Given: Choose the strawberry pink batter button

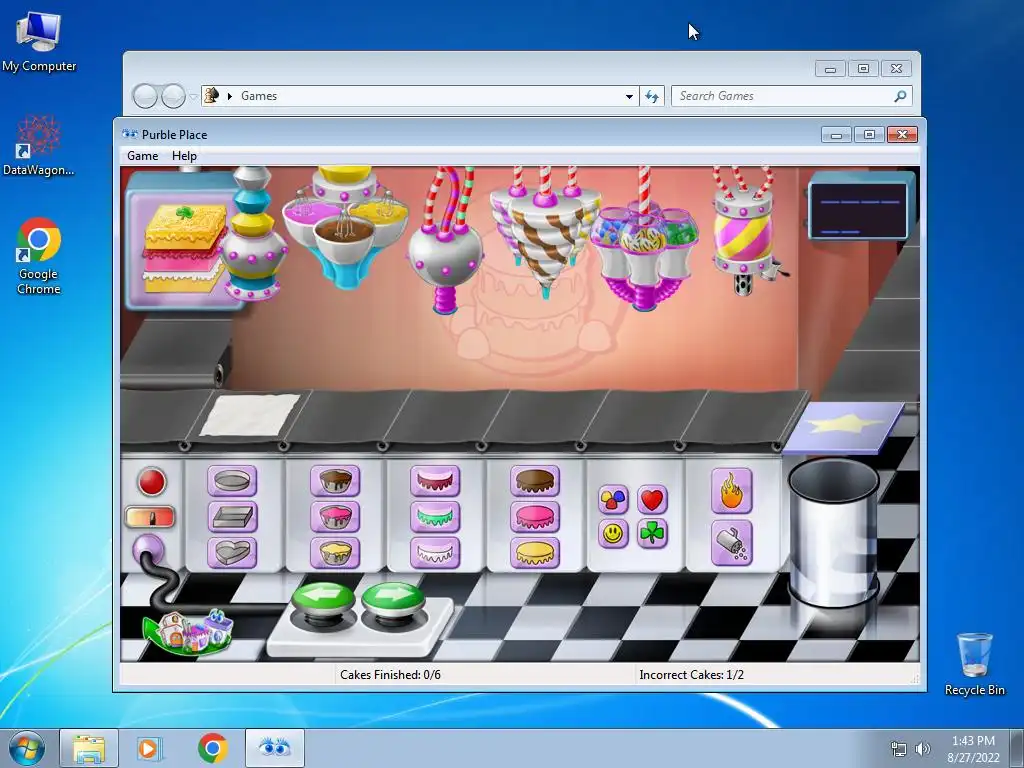Looking at the screenshot, I should pos(335,517).
